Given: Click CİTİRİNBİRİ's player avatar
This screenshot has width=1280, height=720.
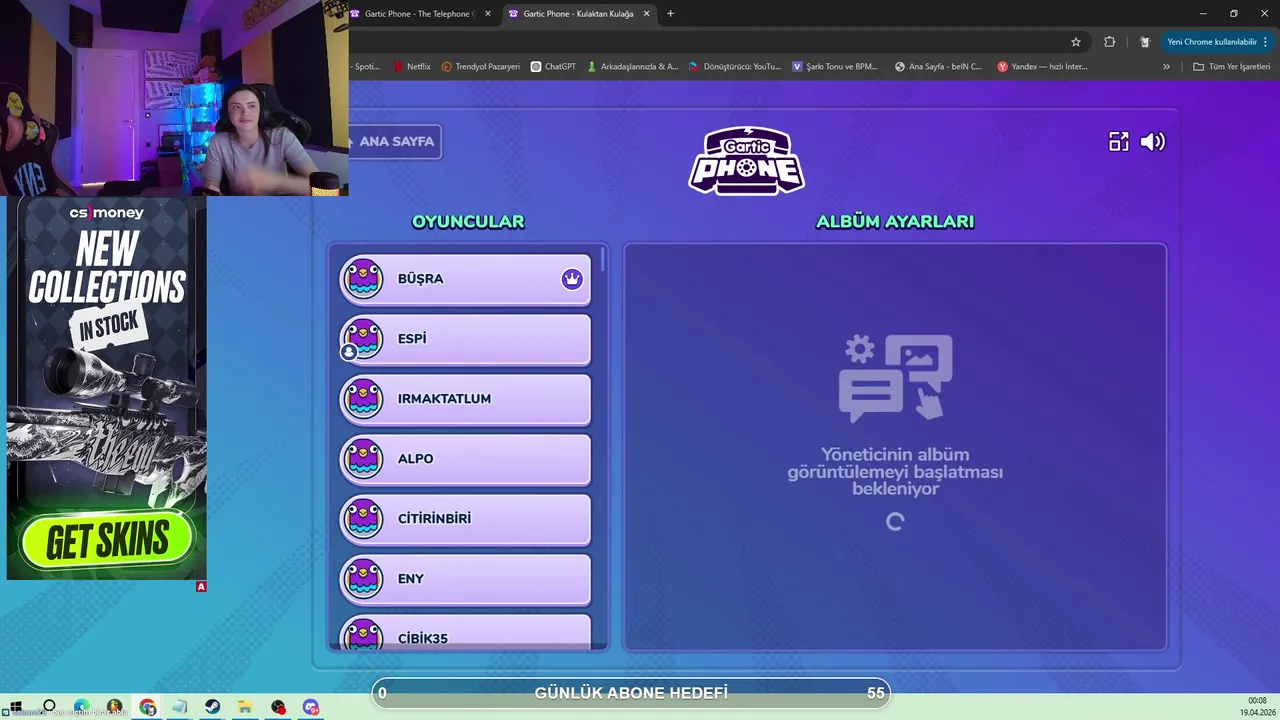Looking at the screenshot, I should pyautogui.click(x=363, y=519).
